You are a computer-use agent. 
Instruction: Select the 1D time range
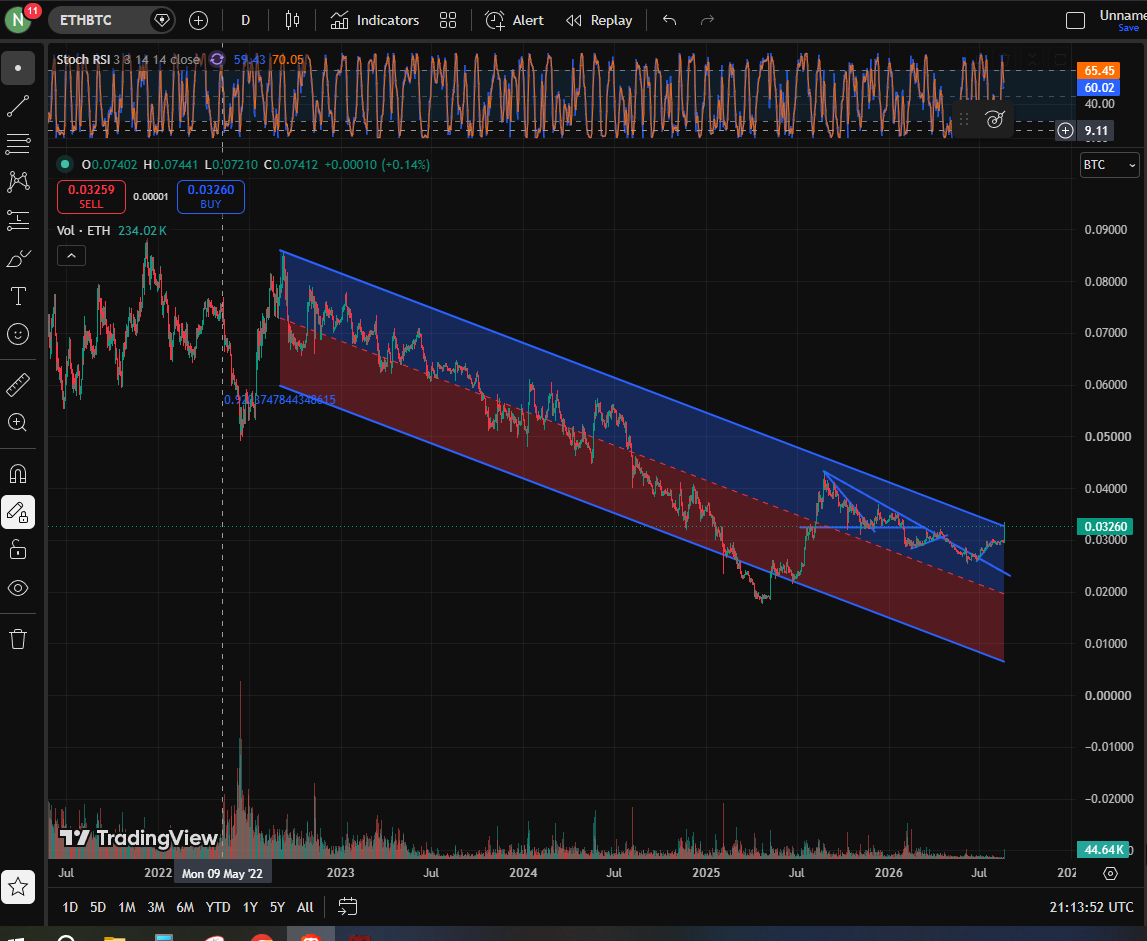(70, 907)
